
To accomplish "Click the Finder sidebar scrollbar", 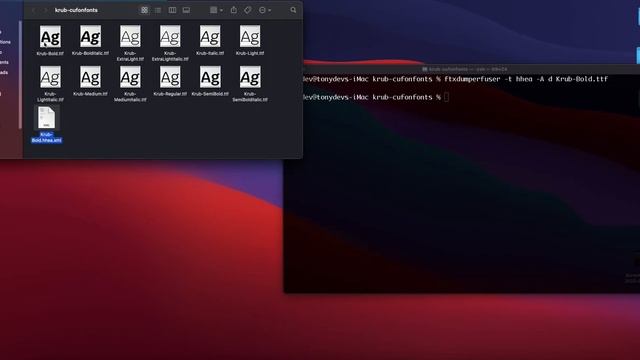I will point(20,76).
